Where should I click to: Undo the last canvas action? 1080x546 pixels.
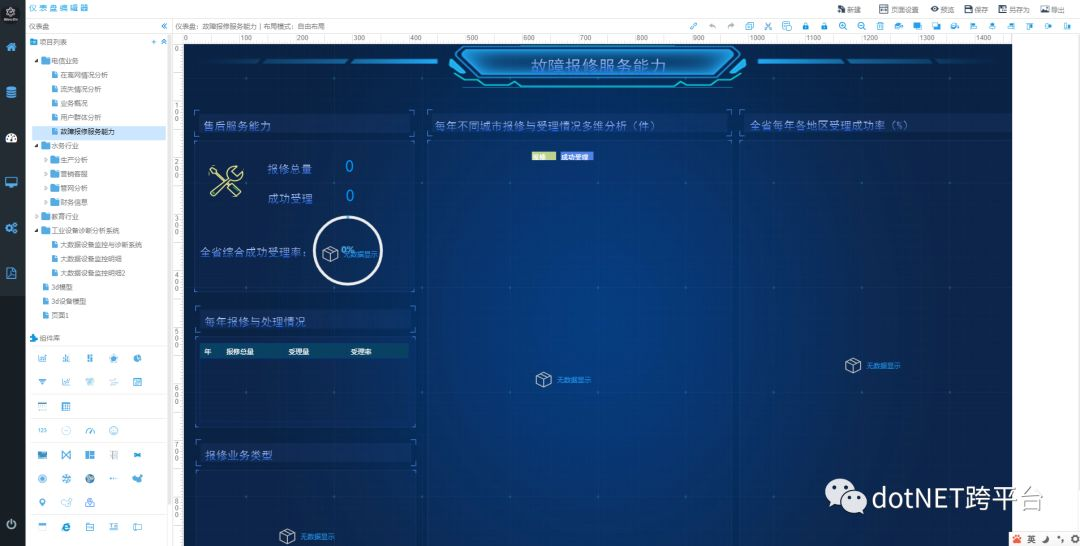coord(712,26)
